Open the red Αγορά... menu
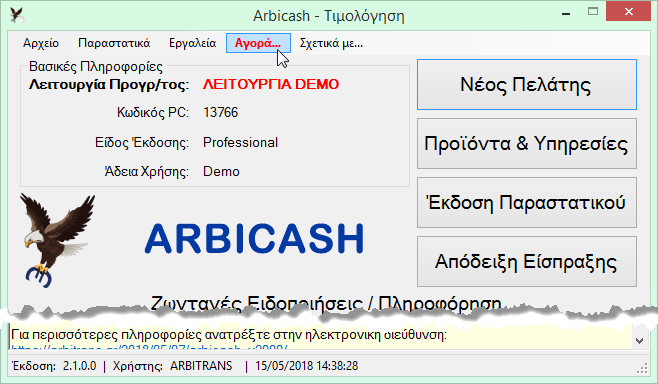The image size is (658, 384). [258, 43]
